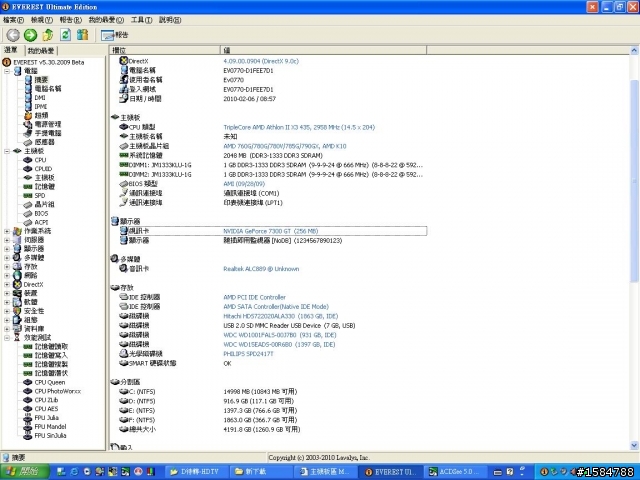The height and width of the screenshot is (480, 640).
Task: Open the Report toolbar button
Action: point(115,36)
